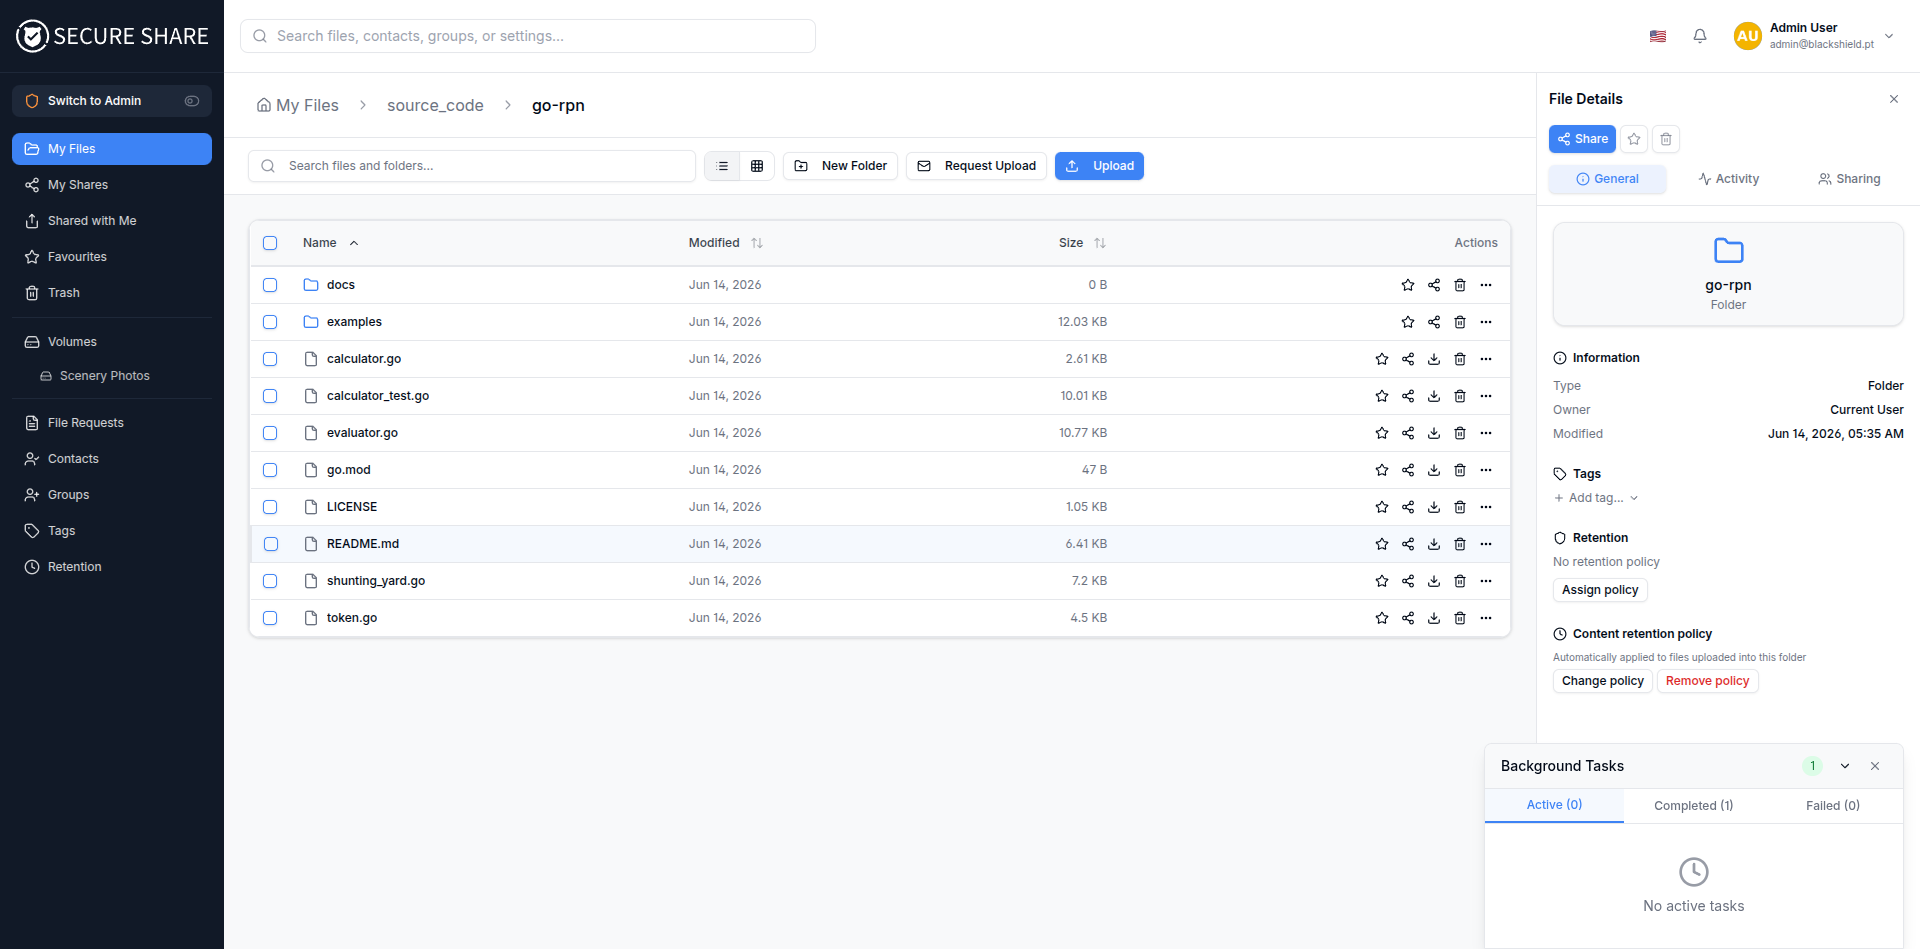
Task: Select all files checkbox in header
Action: point(270,243)
